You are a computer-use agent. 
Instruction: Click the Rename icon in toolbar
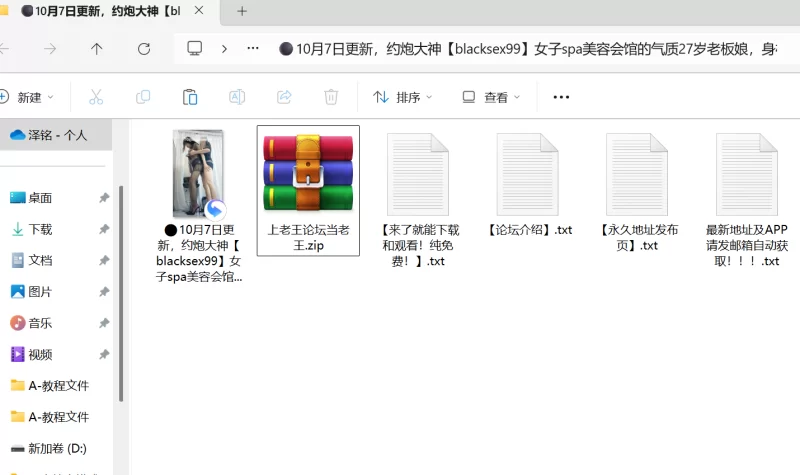237,97
